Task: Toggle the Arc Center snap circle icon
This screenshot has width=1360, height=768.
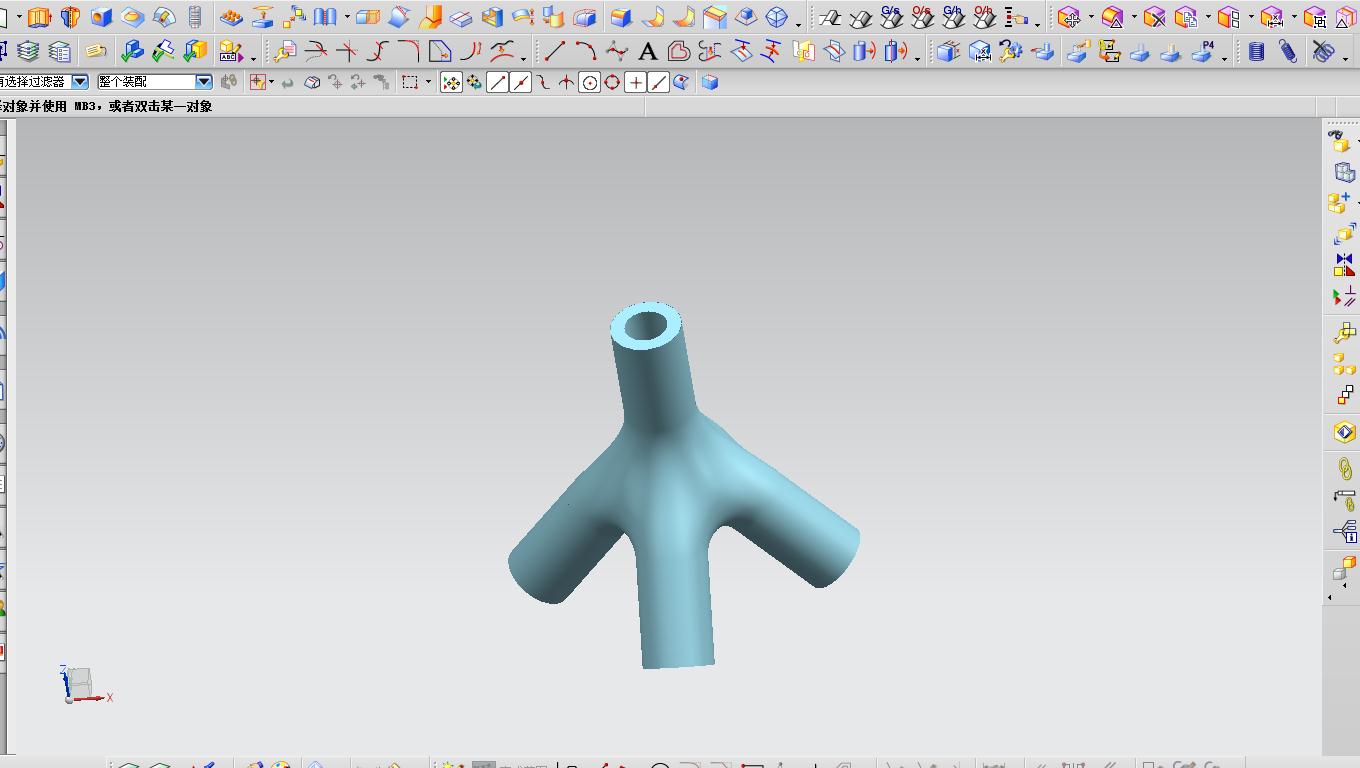Action: tap(590, 83)
